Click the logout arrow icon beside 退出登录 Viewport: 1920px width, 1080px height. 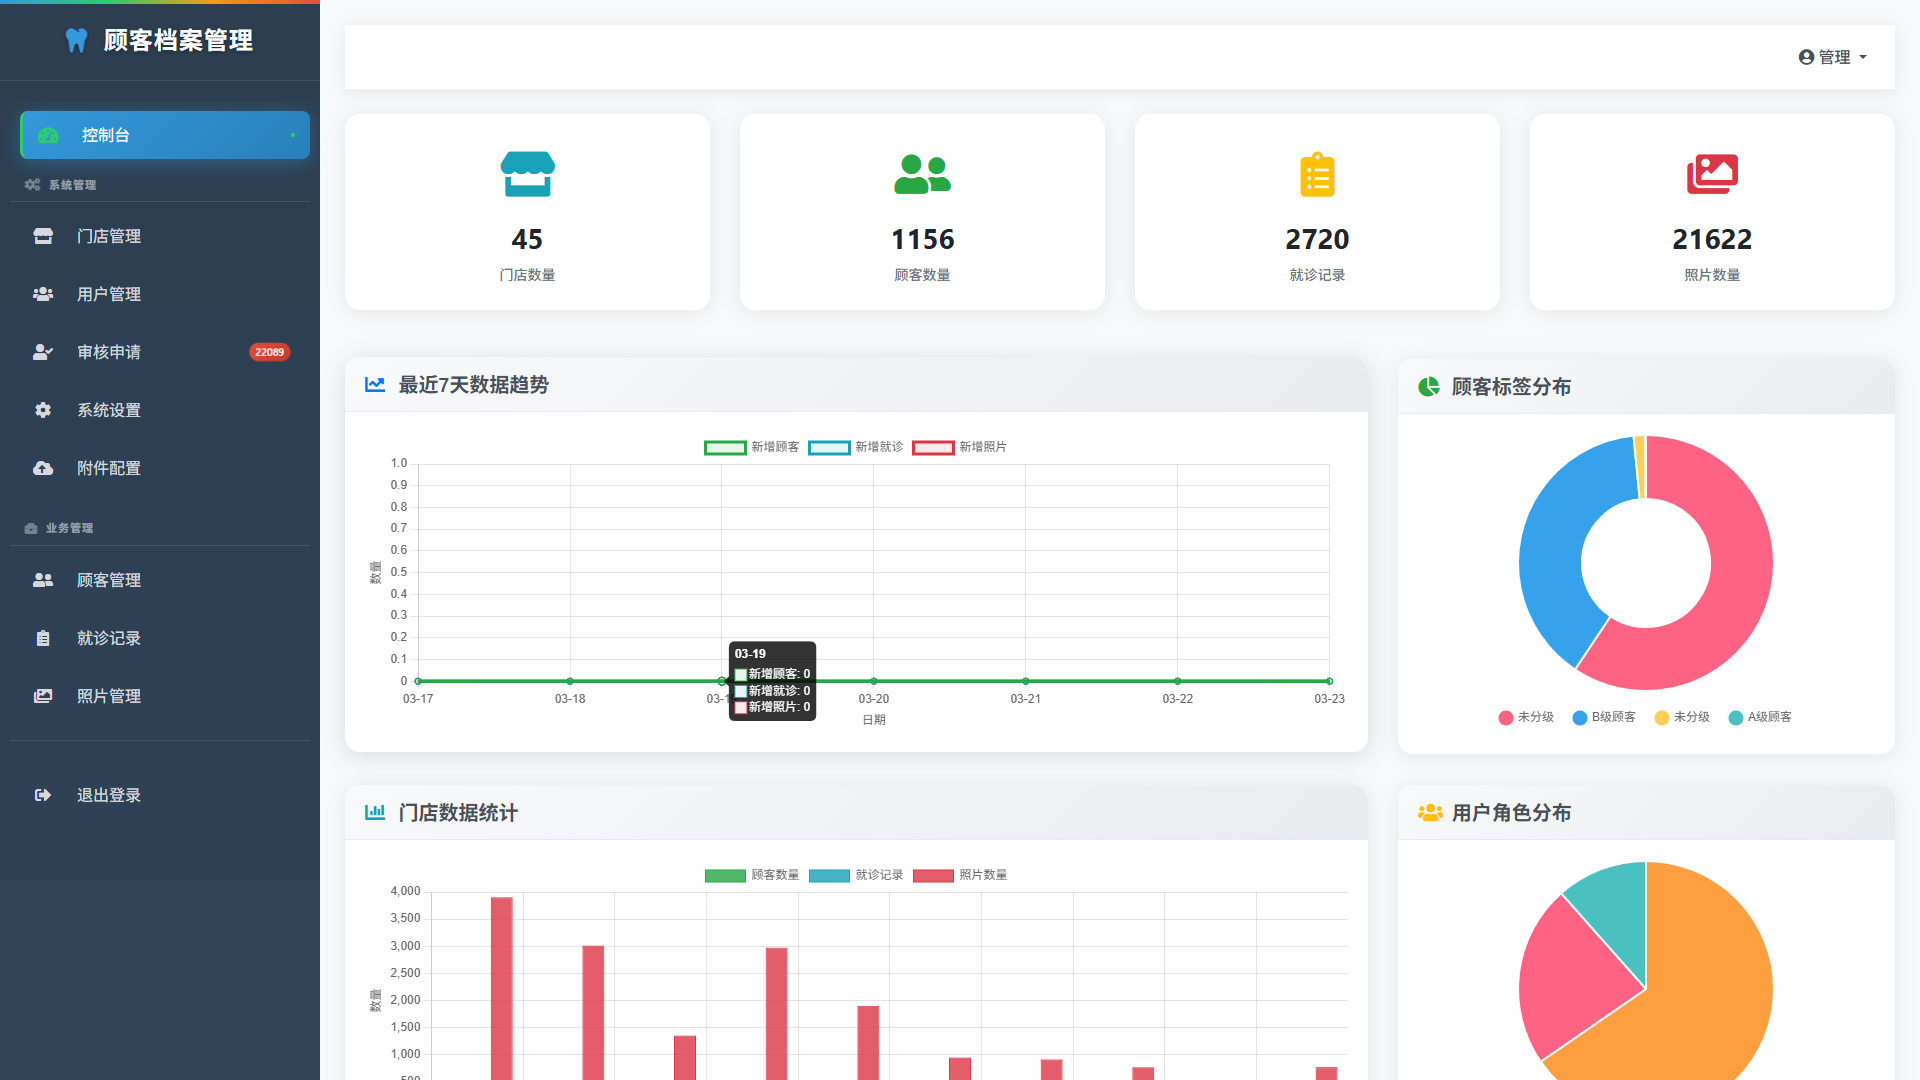click(x=43, y=795)
